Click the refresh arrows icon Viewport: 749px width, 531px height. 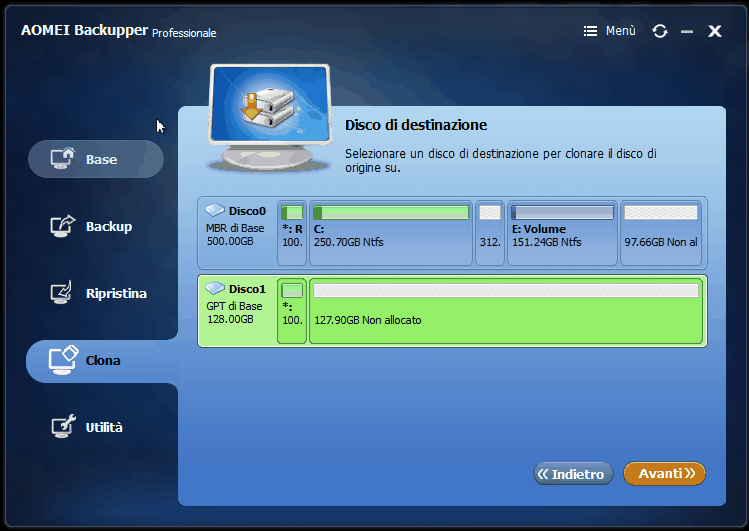(x=660, y=31)
